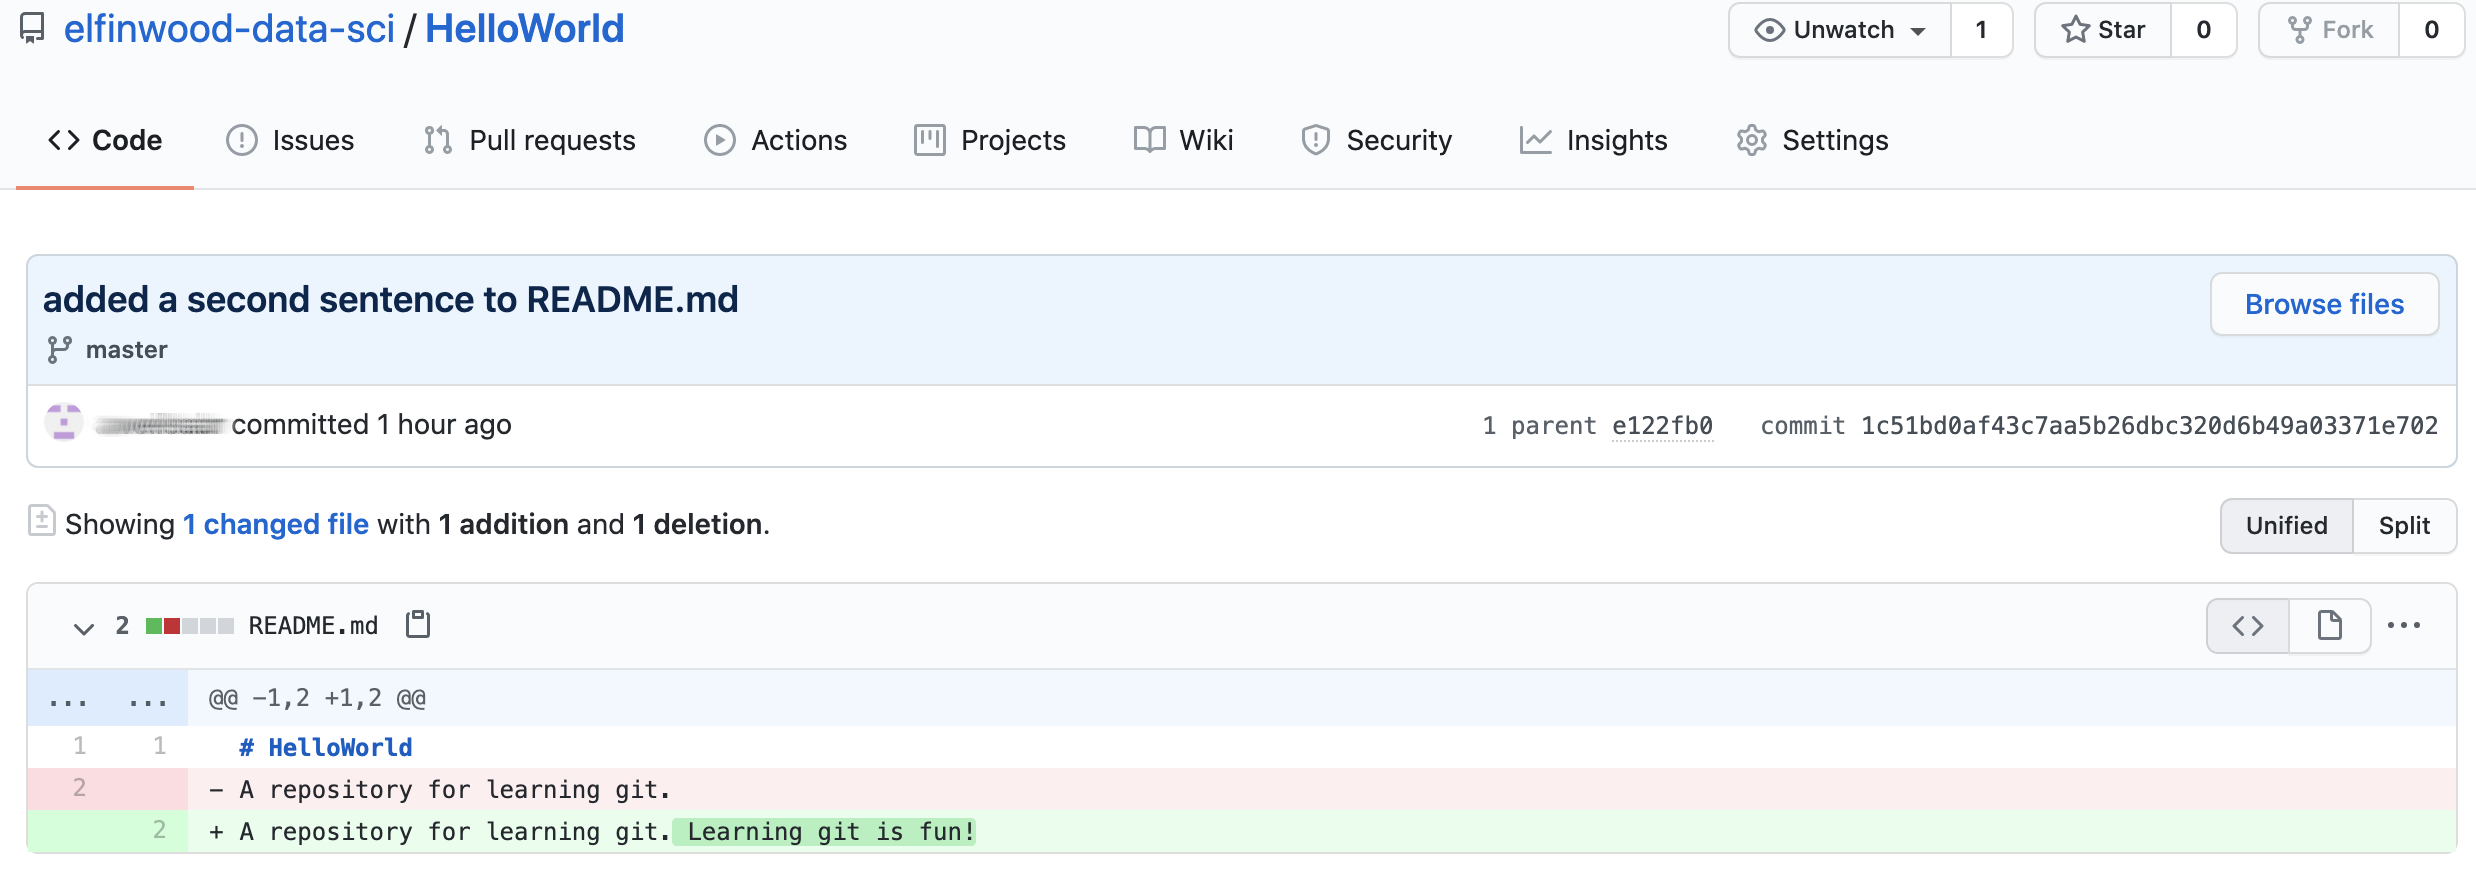Open the three-dot file options menu
2476x874 pixels.
2403,626
